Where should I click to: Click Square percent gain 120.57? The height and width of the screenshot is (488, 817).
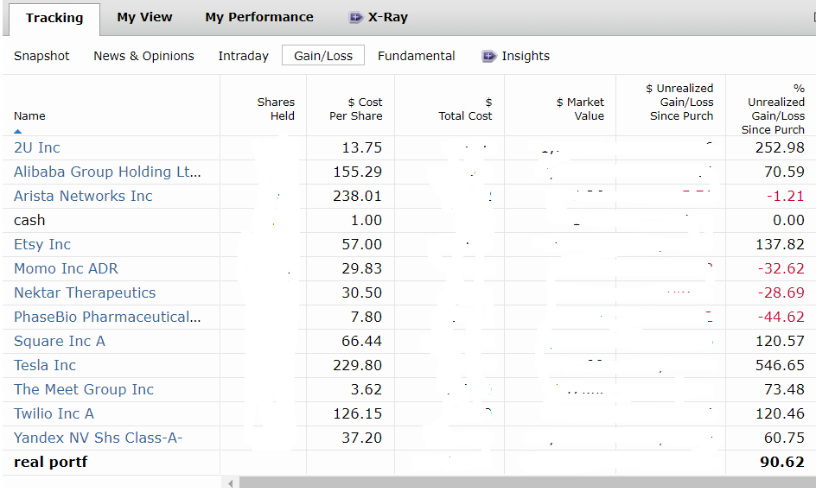pyautogui.click(x=780, y=341)
